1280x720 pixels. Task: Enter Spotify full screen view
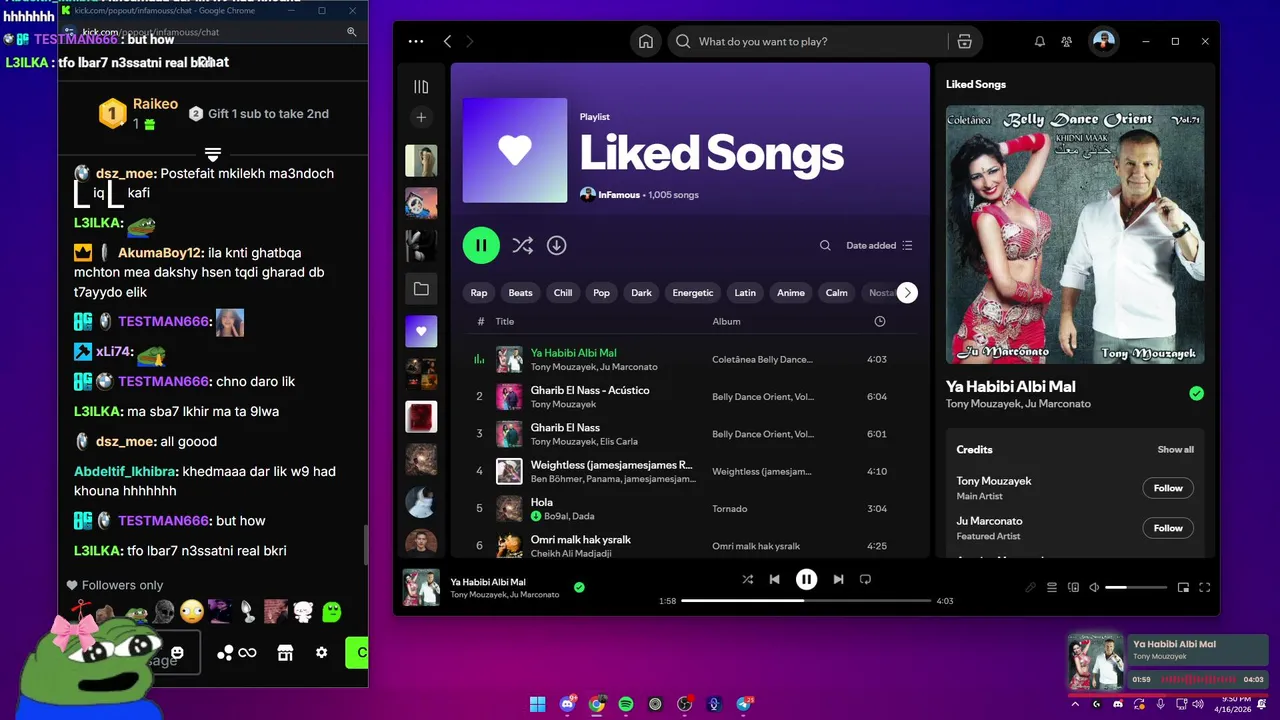(x=1205, y=588)
